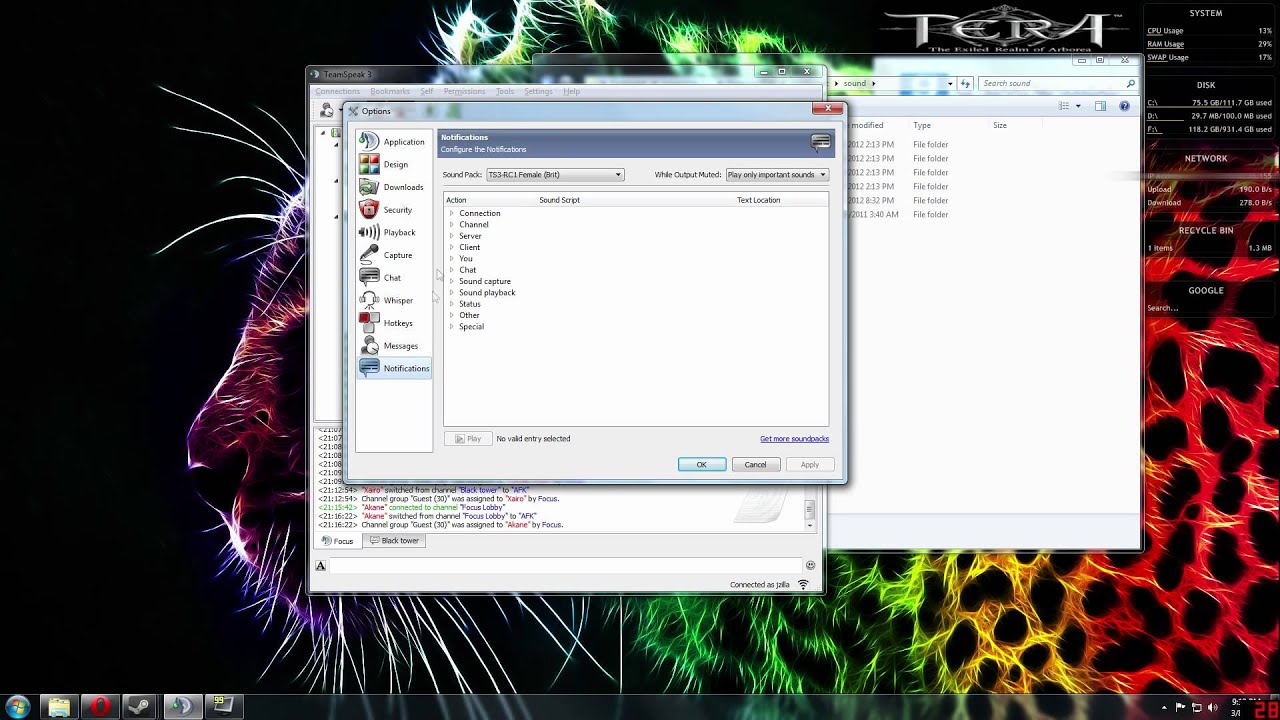This screenshot has height=720, width=1280.
Task: Open the Fraps taskbar icon
Action: (223, 707)
